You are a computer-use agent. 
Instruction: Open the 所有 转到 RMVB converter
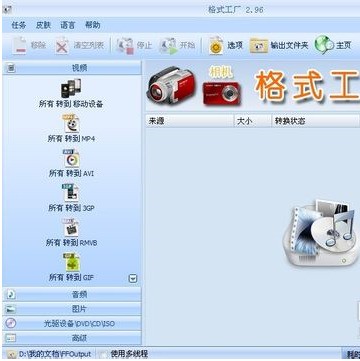[71, 233]
